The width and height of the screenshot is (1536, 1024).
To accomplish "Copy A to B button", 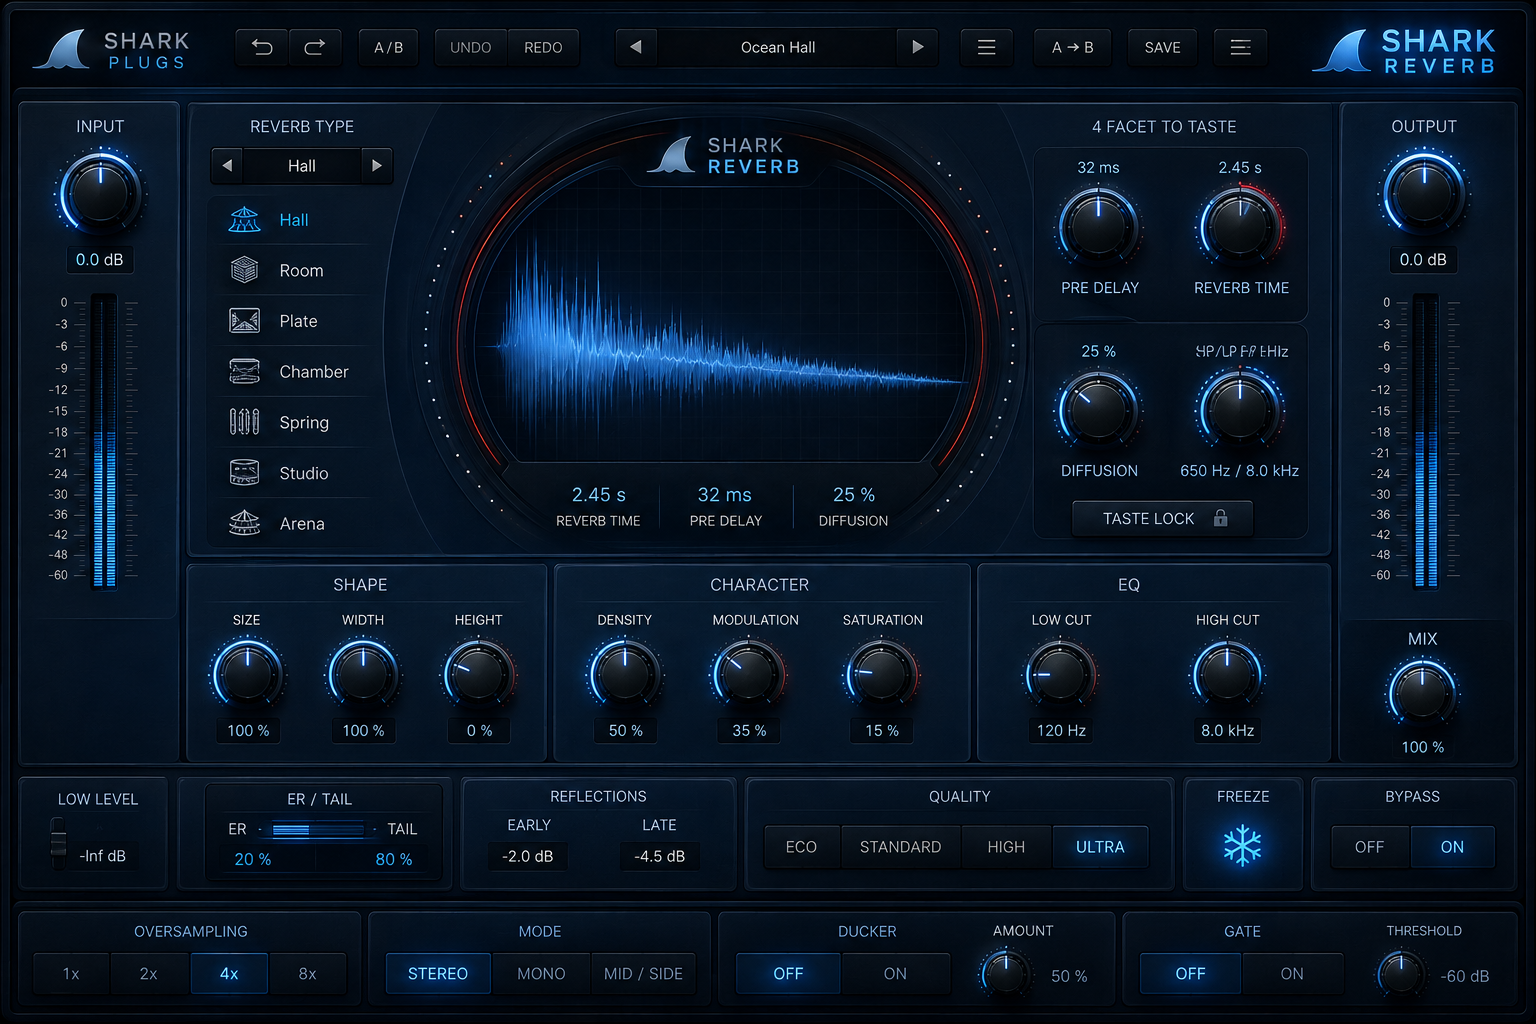I will (x=1072, y=47).
